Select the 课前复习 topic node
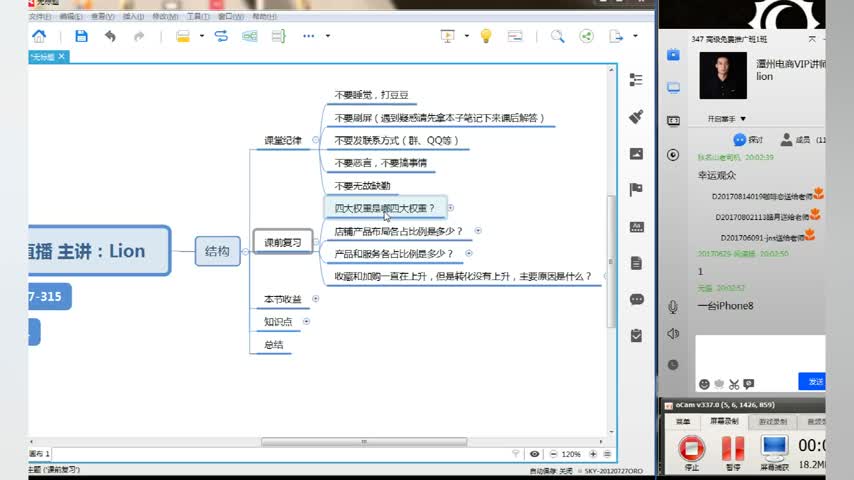 tap(283, 242)
